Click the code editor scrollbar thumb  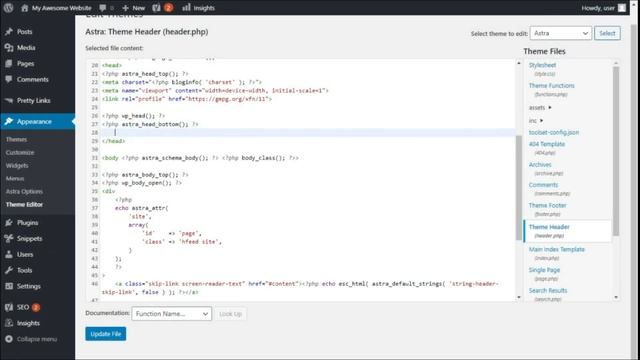pos(519,189)
